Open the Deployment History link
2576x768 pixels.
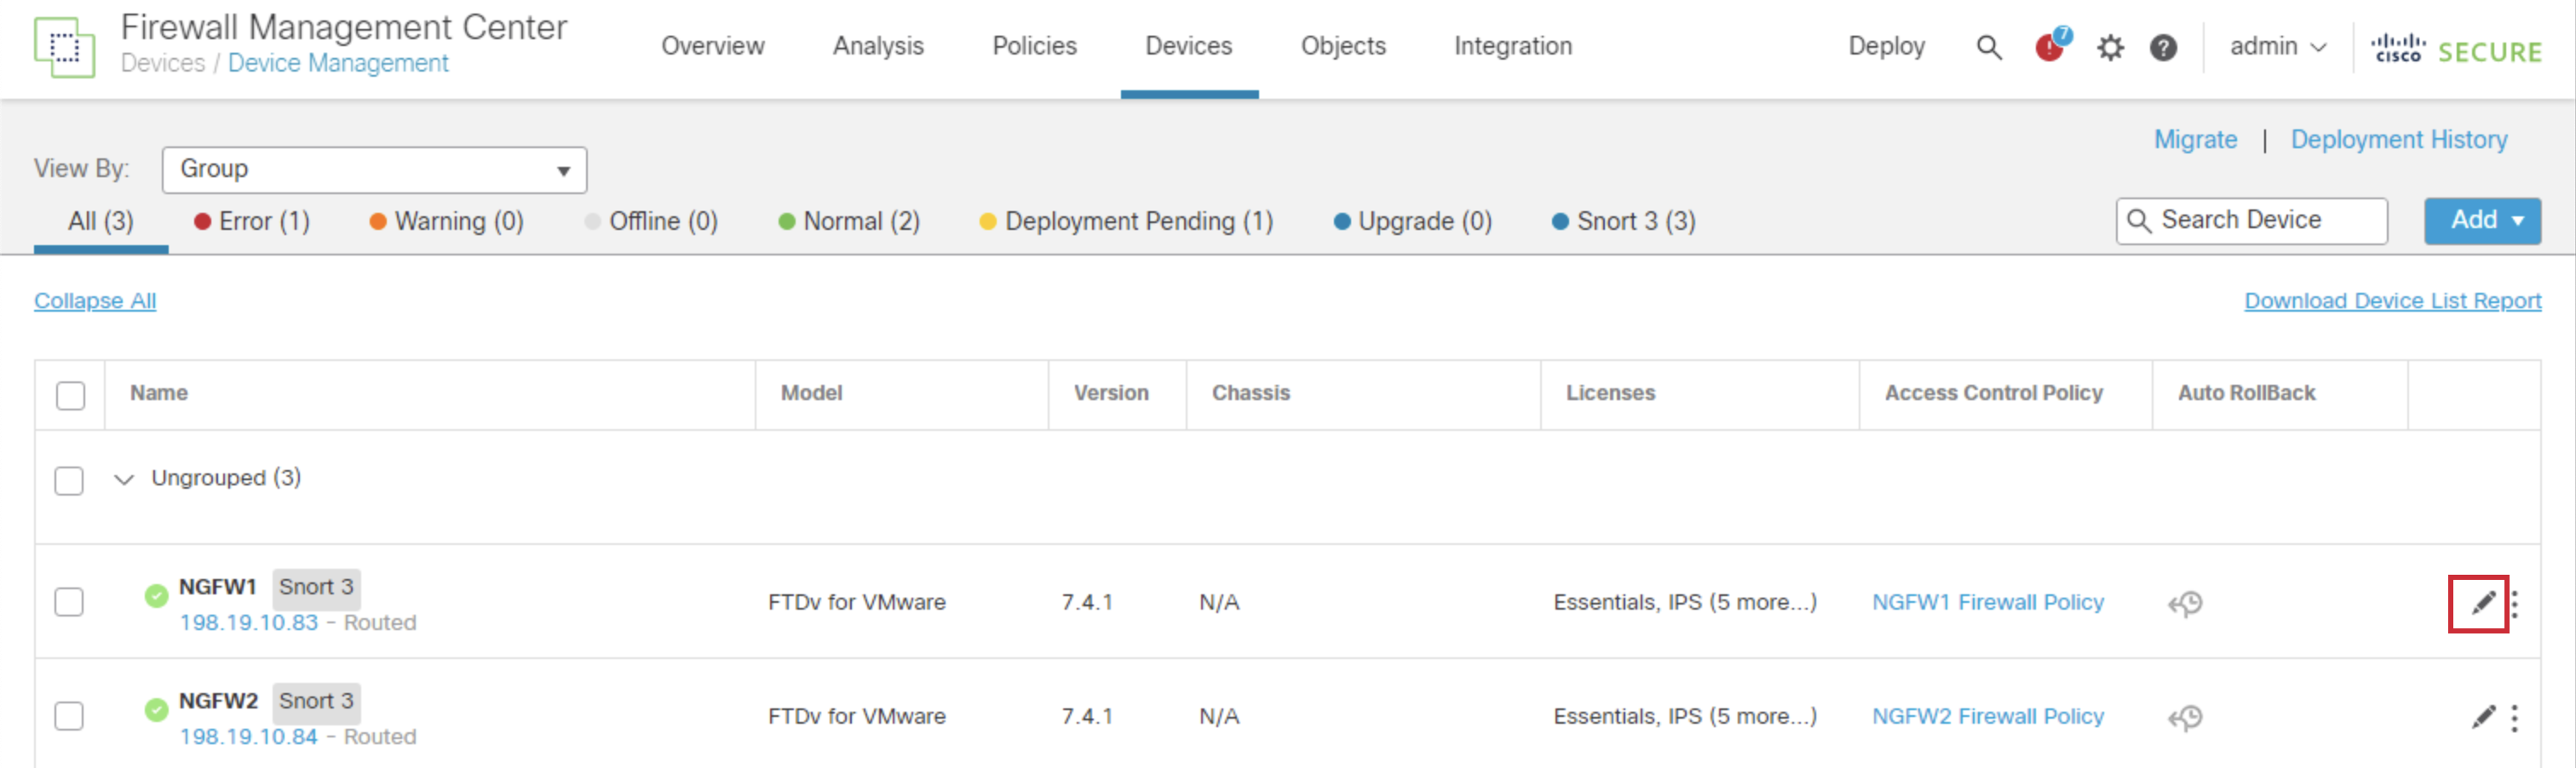[2398, 140]
